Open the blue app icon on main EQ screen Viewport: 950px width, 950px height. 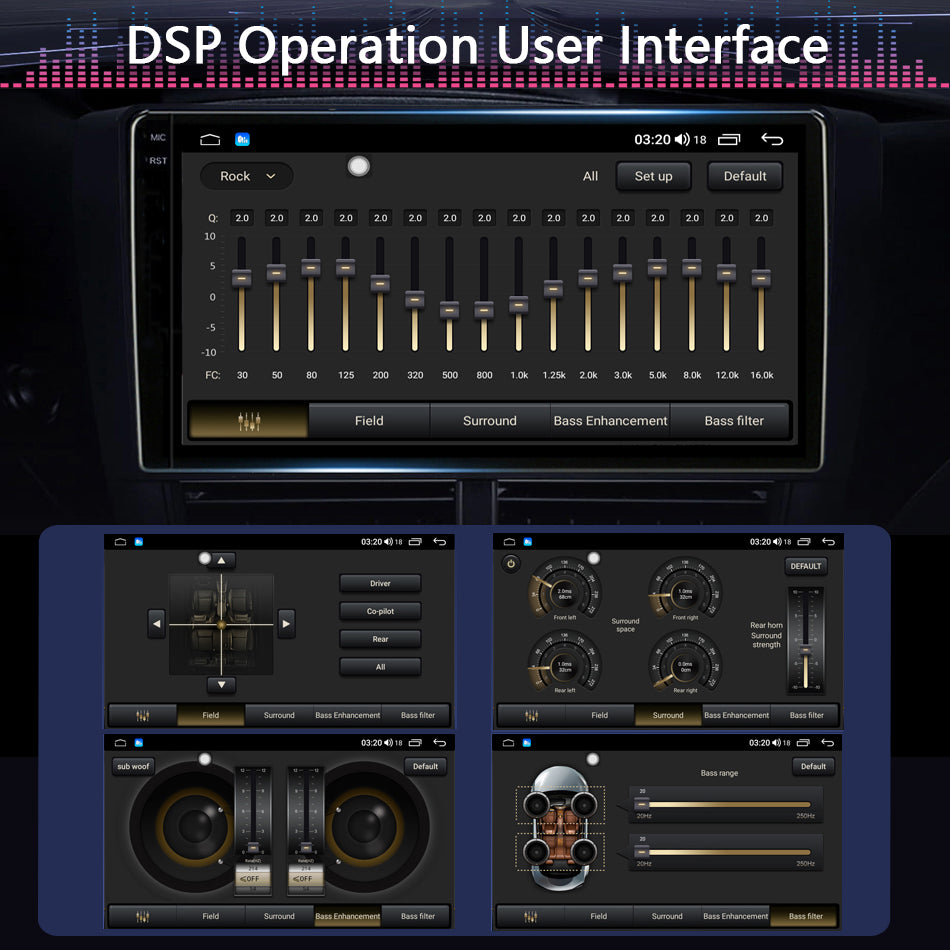pyautogui.click(x=242, y=140)
